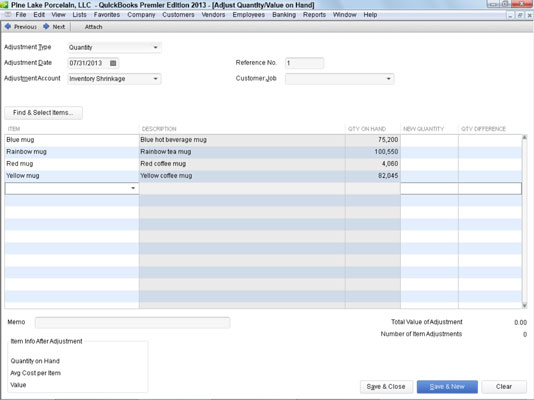The image size is (534, 400).
Task: Click the Previous arrow icon
Action: (x=8, y=27)
